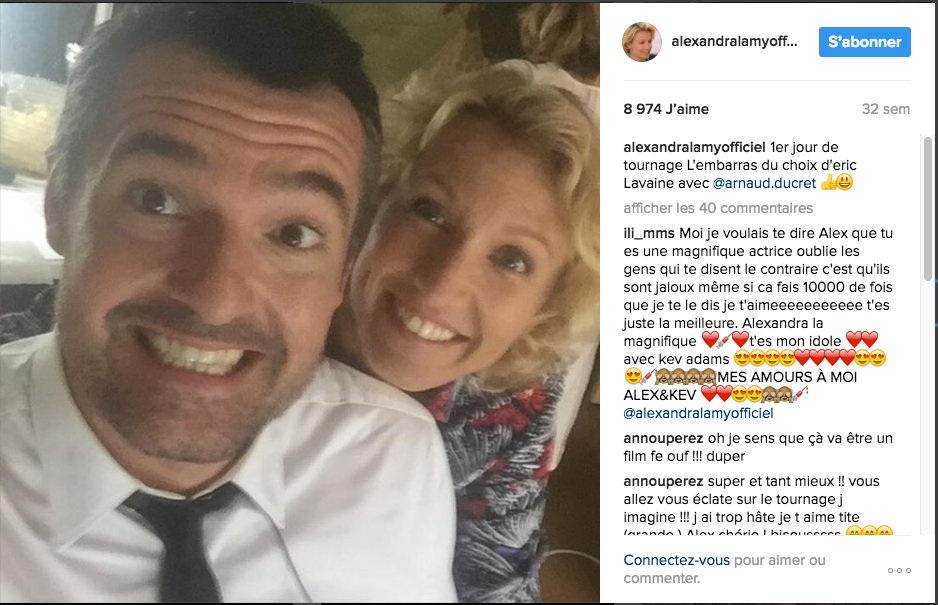Click heart emojis after t'es mon idole
This screenshot has height=605, width=938.
click(x=862, y=340)
